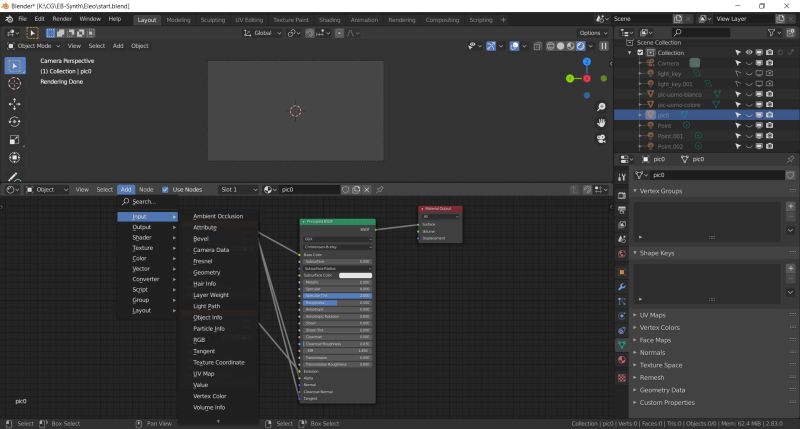800x429 pixels.
Task: Click the pic0 material name field
Action: pos(308,190)
